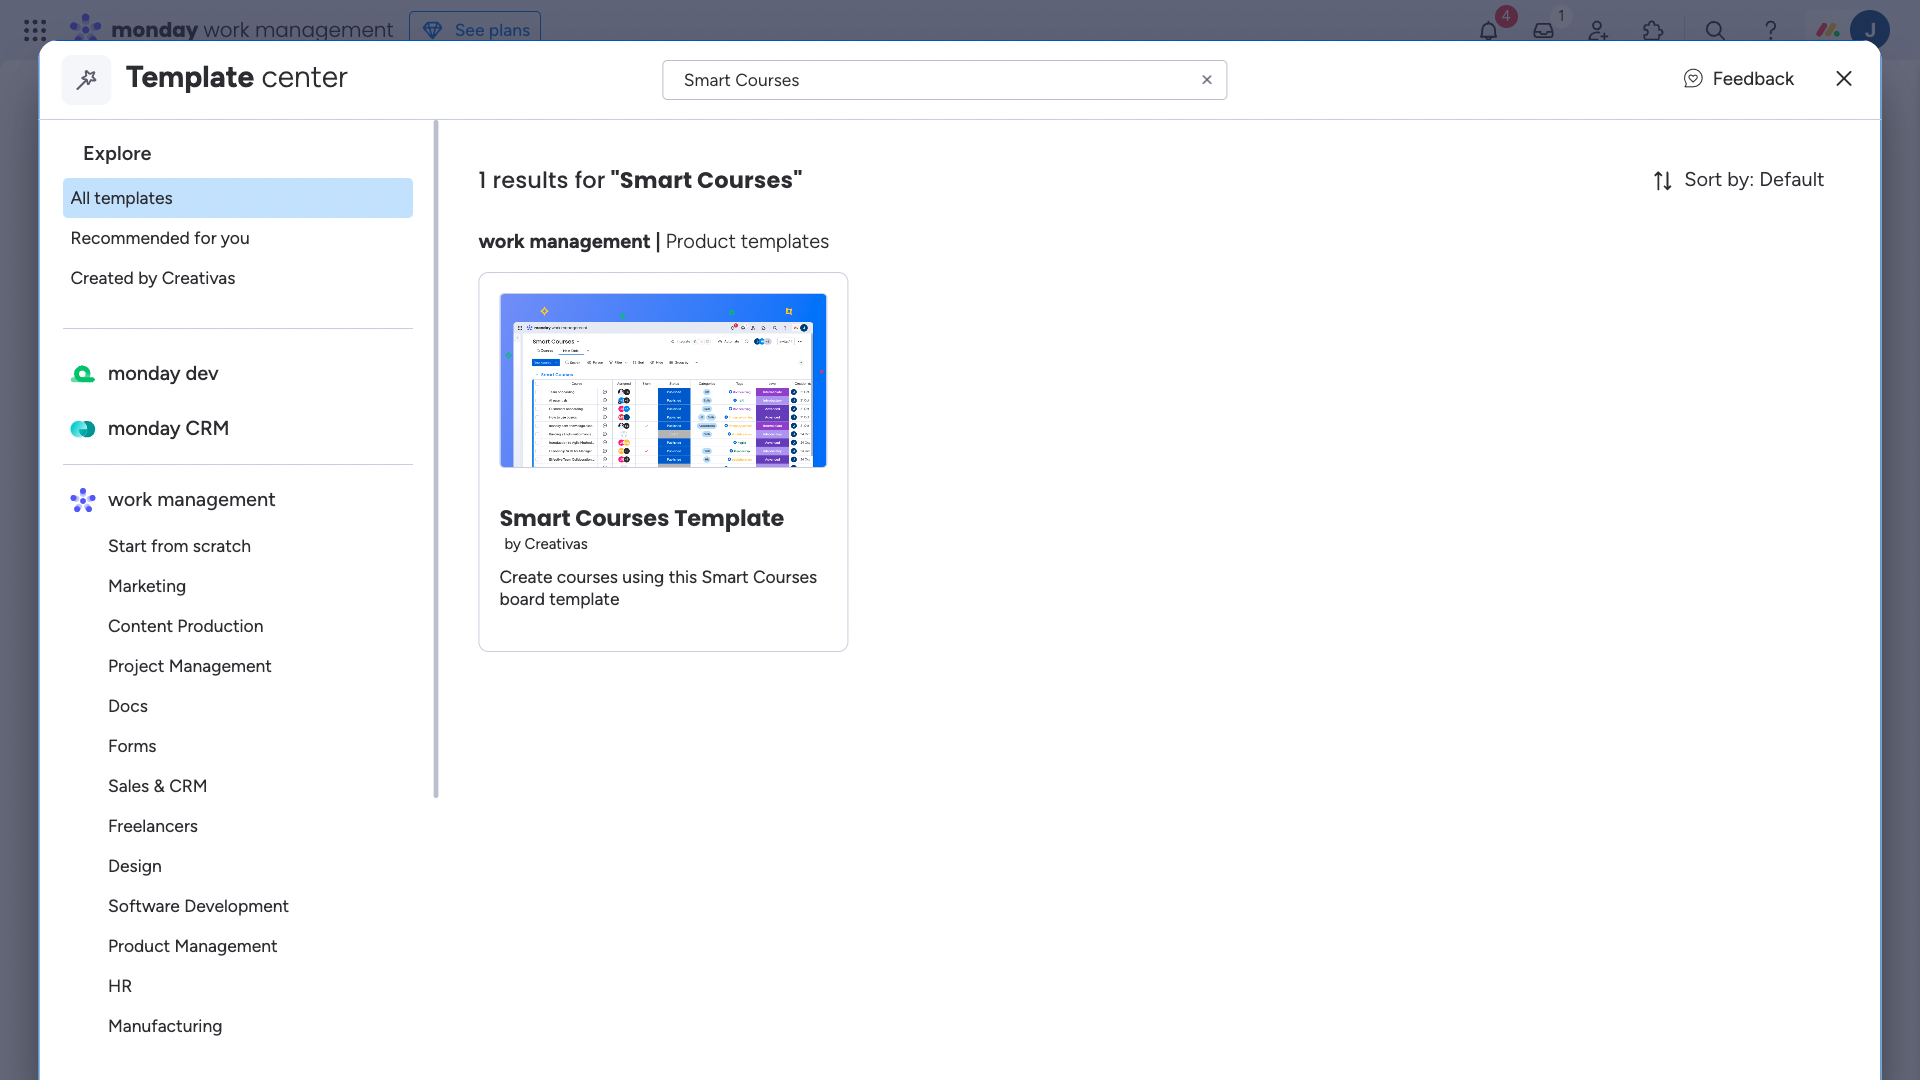Viewport: 1920px width, 1080px height.
Task: Click the sidebar vertical scrollbar
Action: pyautogui.click(x=436, y=460)
